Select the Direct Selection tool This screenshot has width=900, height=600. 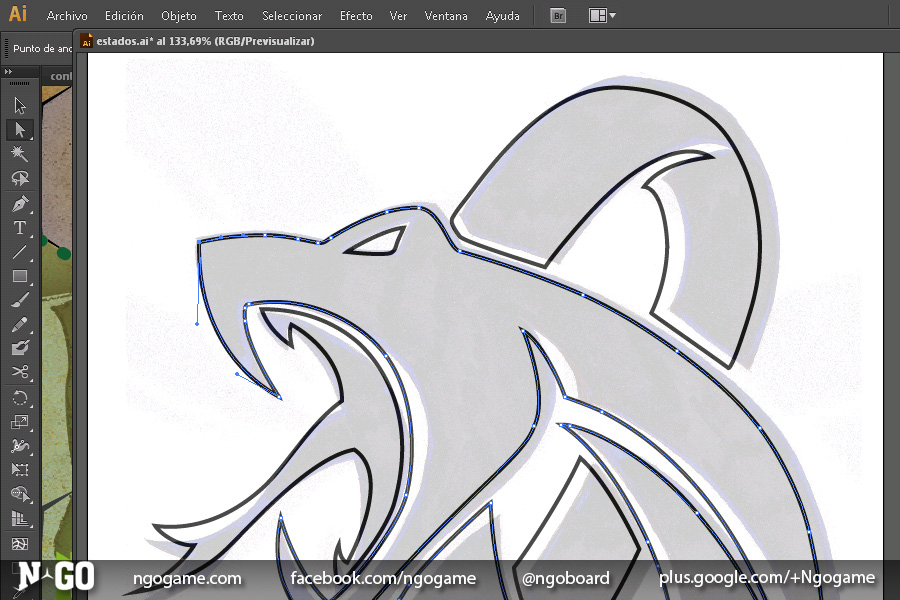[x=19, y=129]
